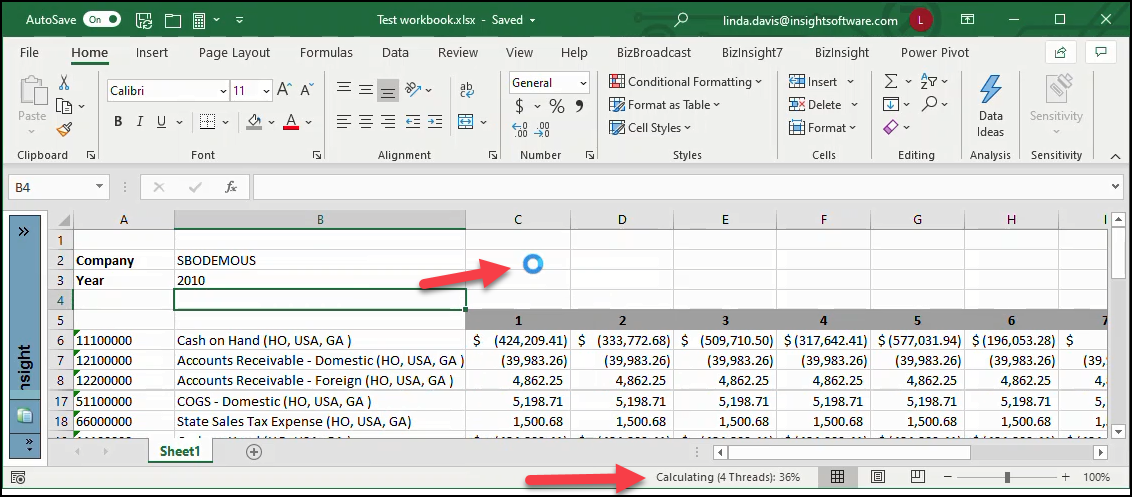1132x497 pixels.
Task: Open Data Ideas
Action: (x=990, y=105)
